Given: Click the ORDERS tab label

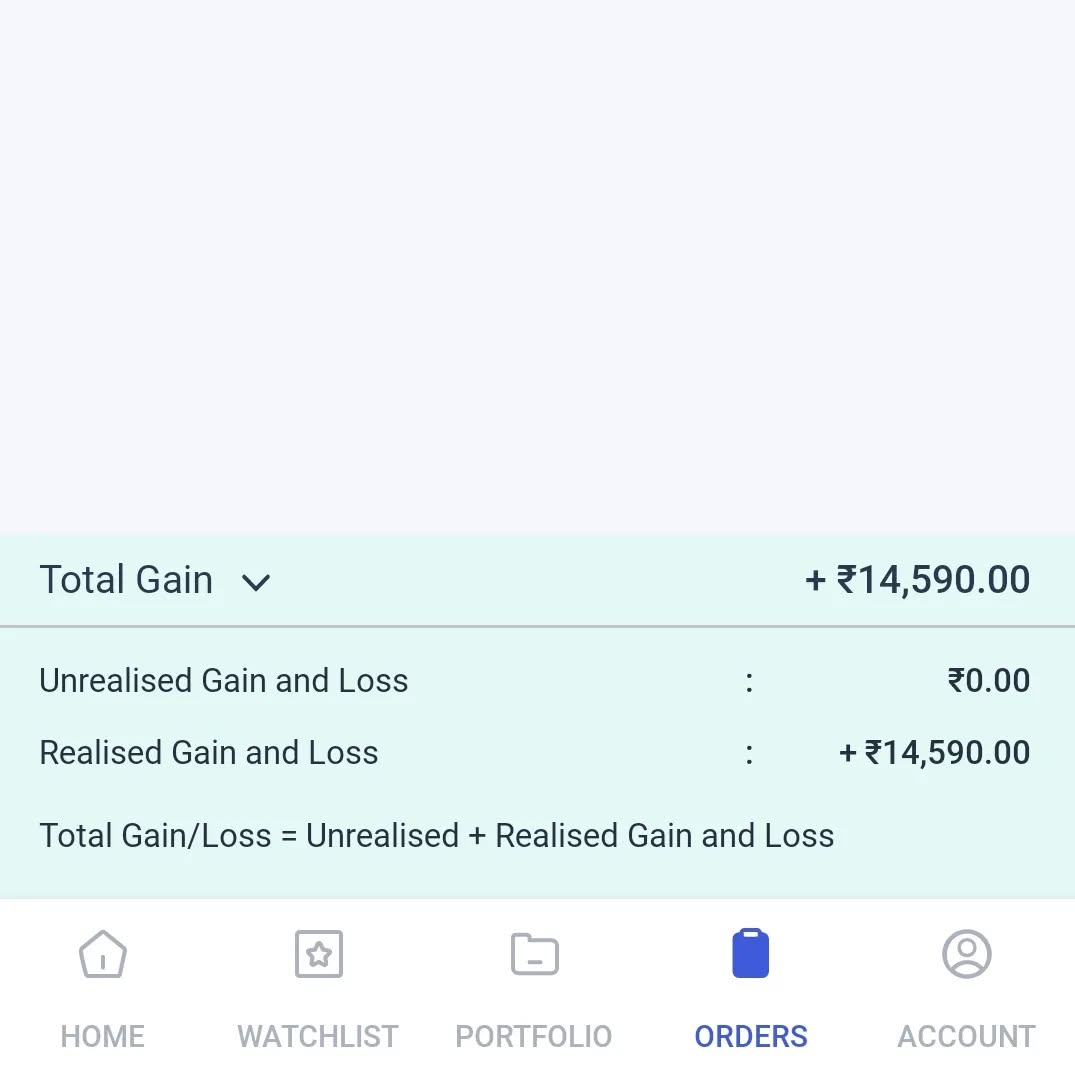Looking at the screenshot, I should pyautogui.click(x=751, y=1036).
